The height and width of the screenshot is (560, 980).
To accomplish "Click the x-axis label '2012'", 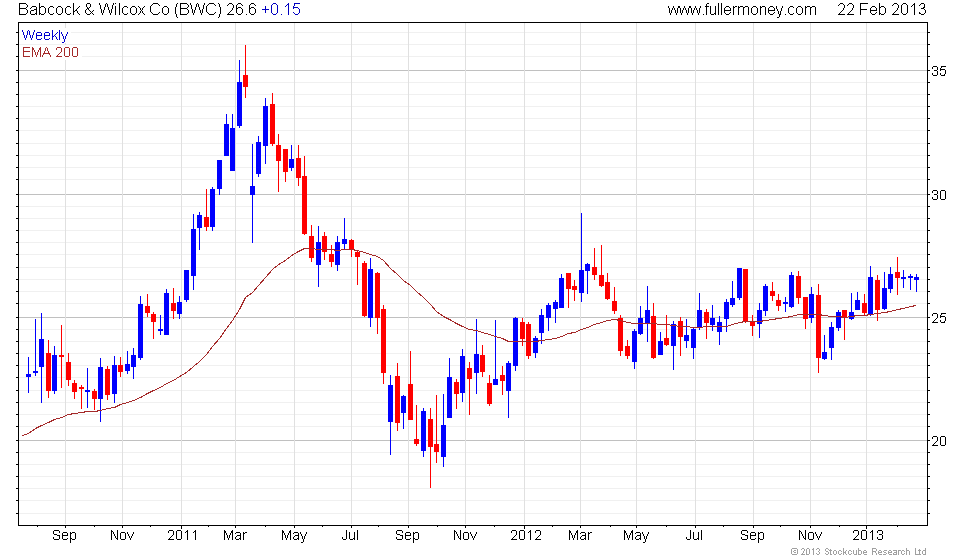I will 526,536.
